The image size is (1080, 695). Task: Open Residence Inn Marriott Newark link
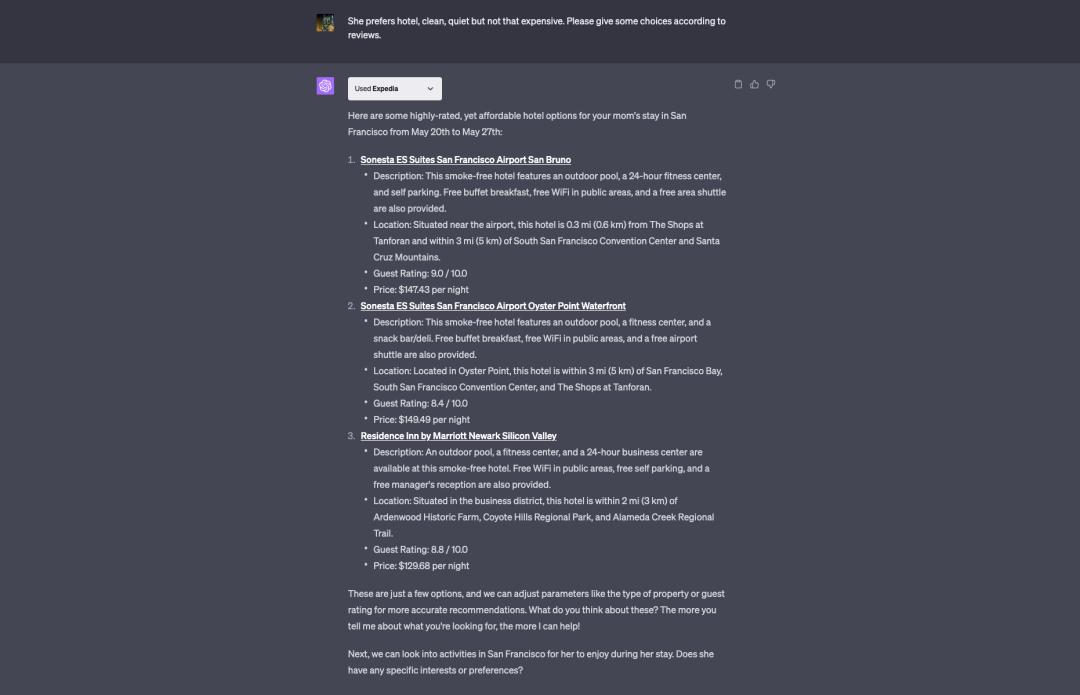click(458, 436)
